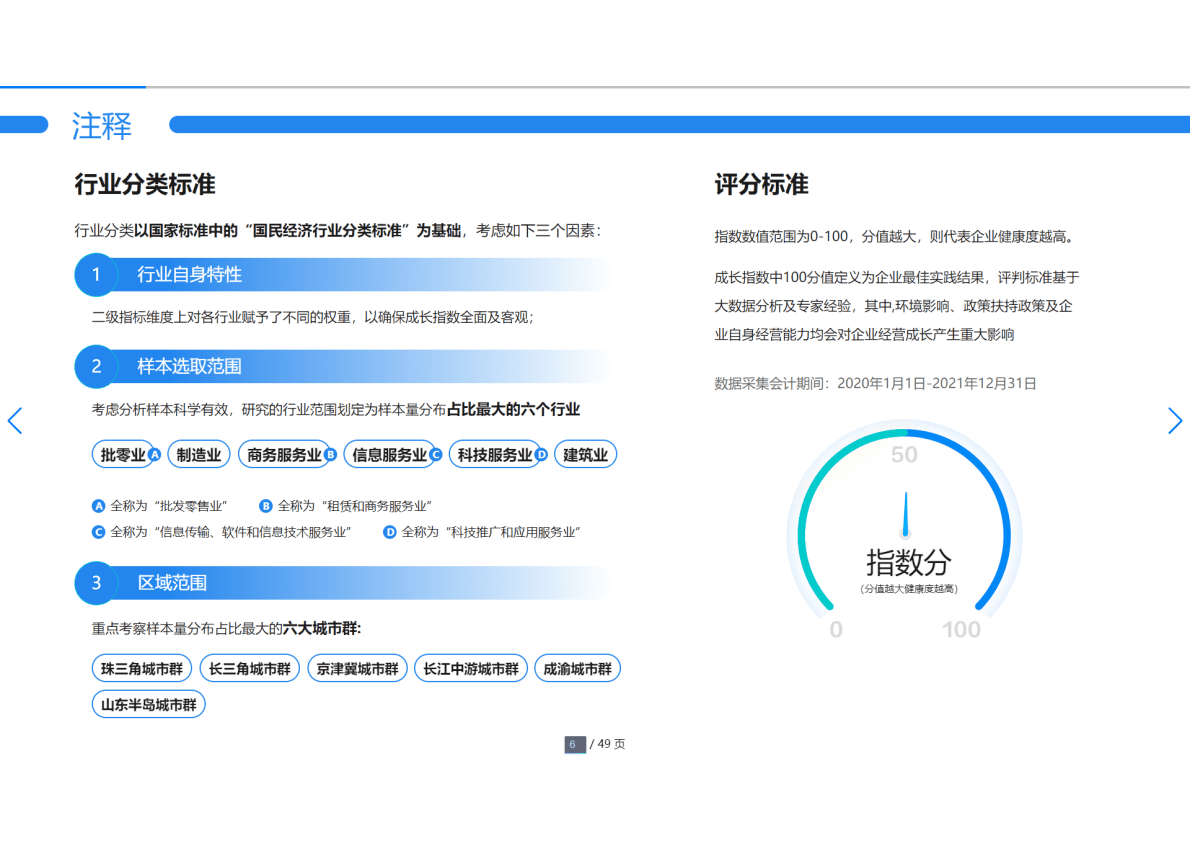Screen dimensions: 1190x842
Task: Click the circled B icon beside 商务服务业
Action: tap(329, 453)
